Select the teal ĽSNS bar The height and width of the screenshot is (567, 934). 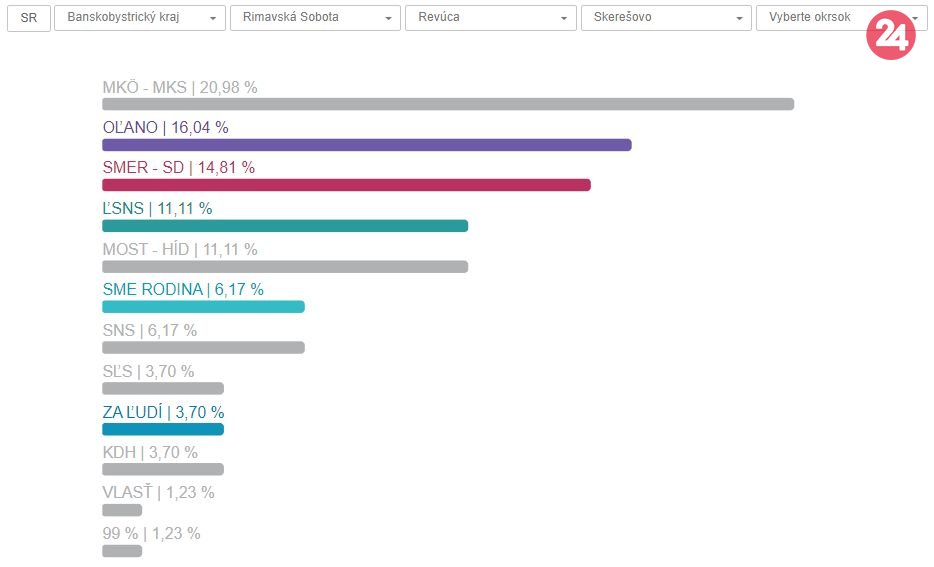284,226
